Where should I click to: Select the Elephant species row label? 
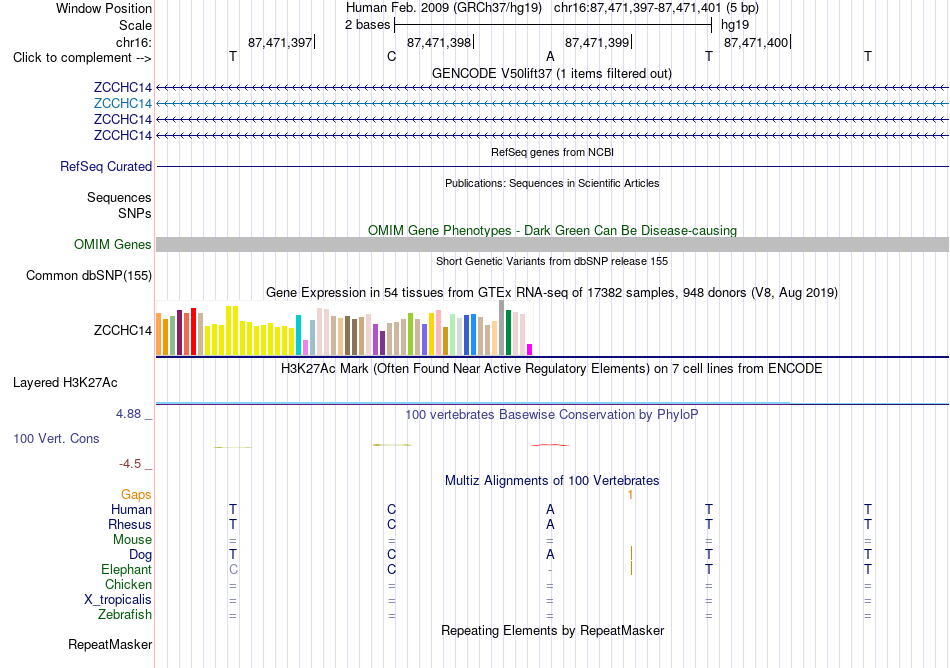pos(126,569)
